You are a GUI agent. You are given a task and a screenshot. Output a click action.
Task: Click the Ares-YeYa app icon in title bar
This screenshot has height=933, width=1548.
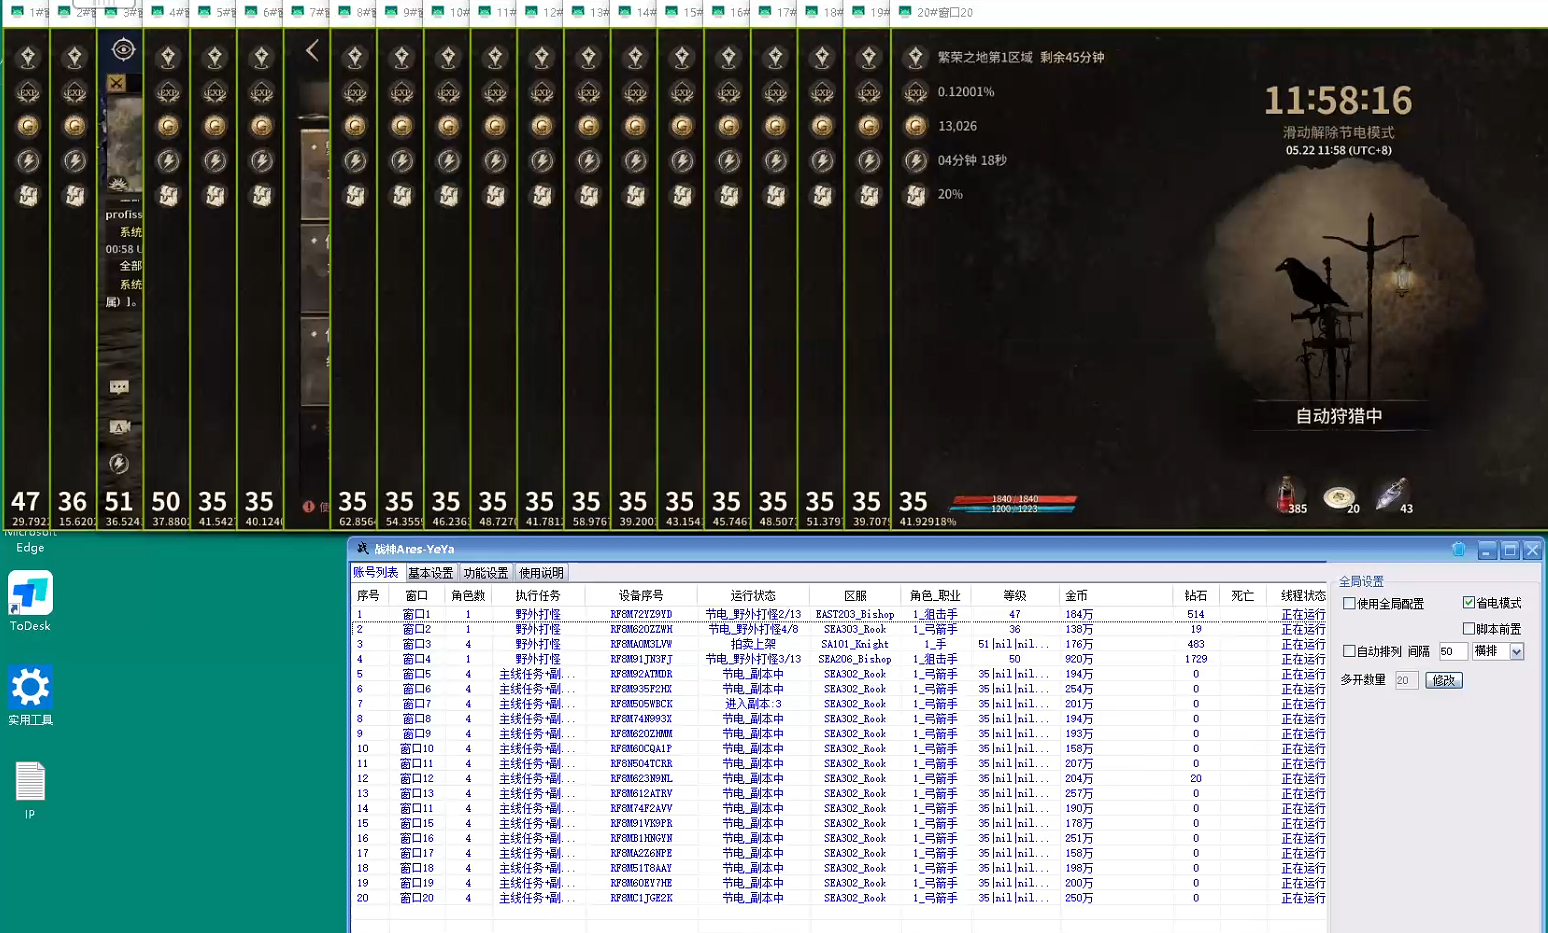point(362,549)
